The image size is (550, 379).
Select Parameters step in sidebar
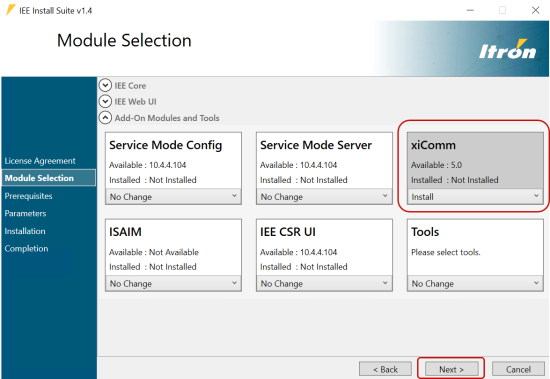(x=25, y=213)
